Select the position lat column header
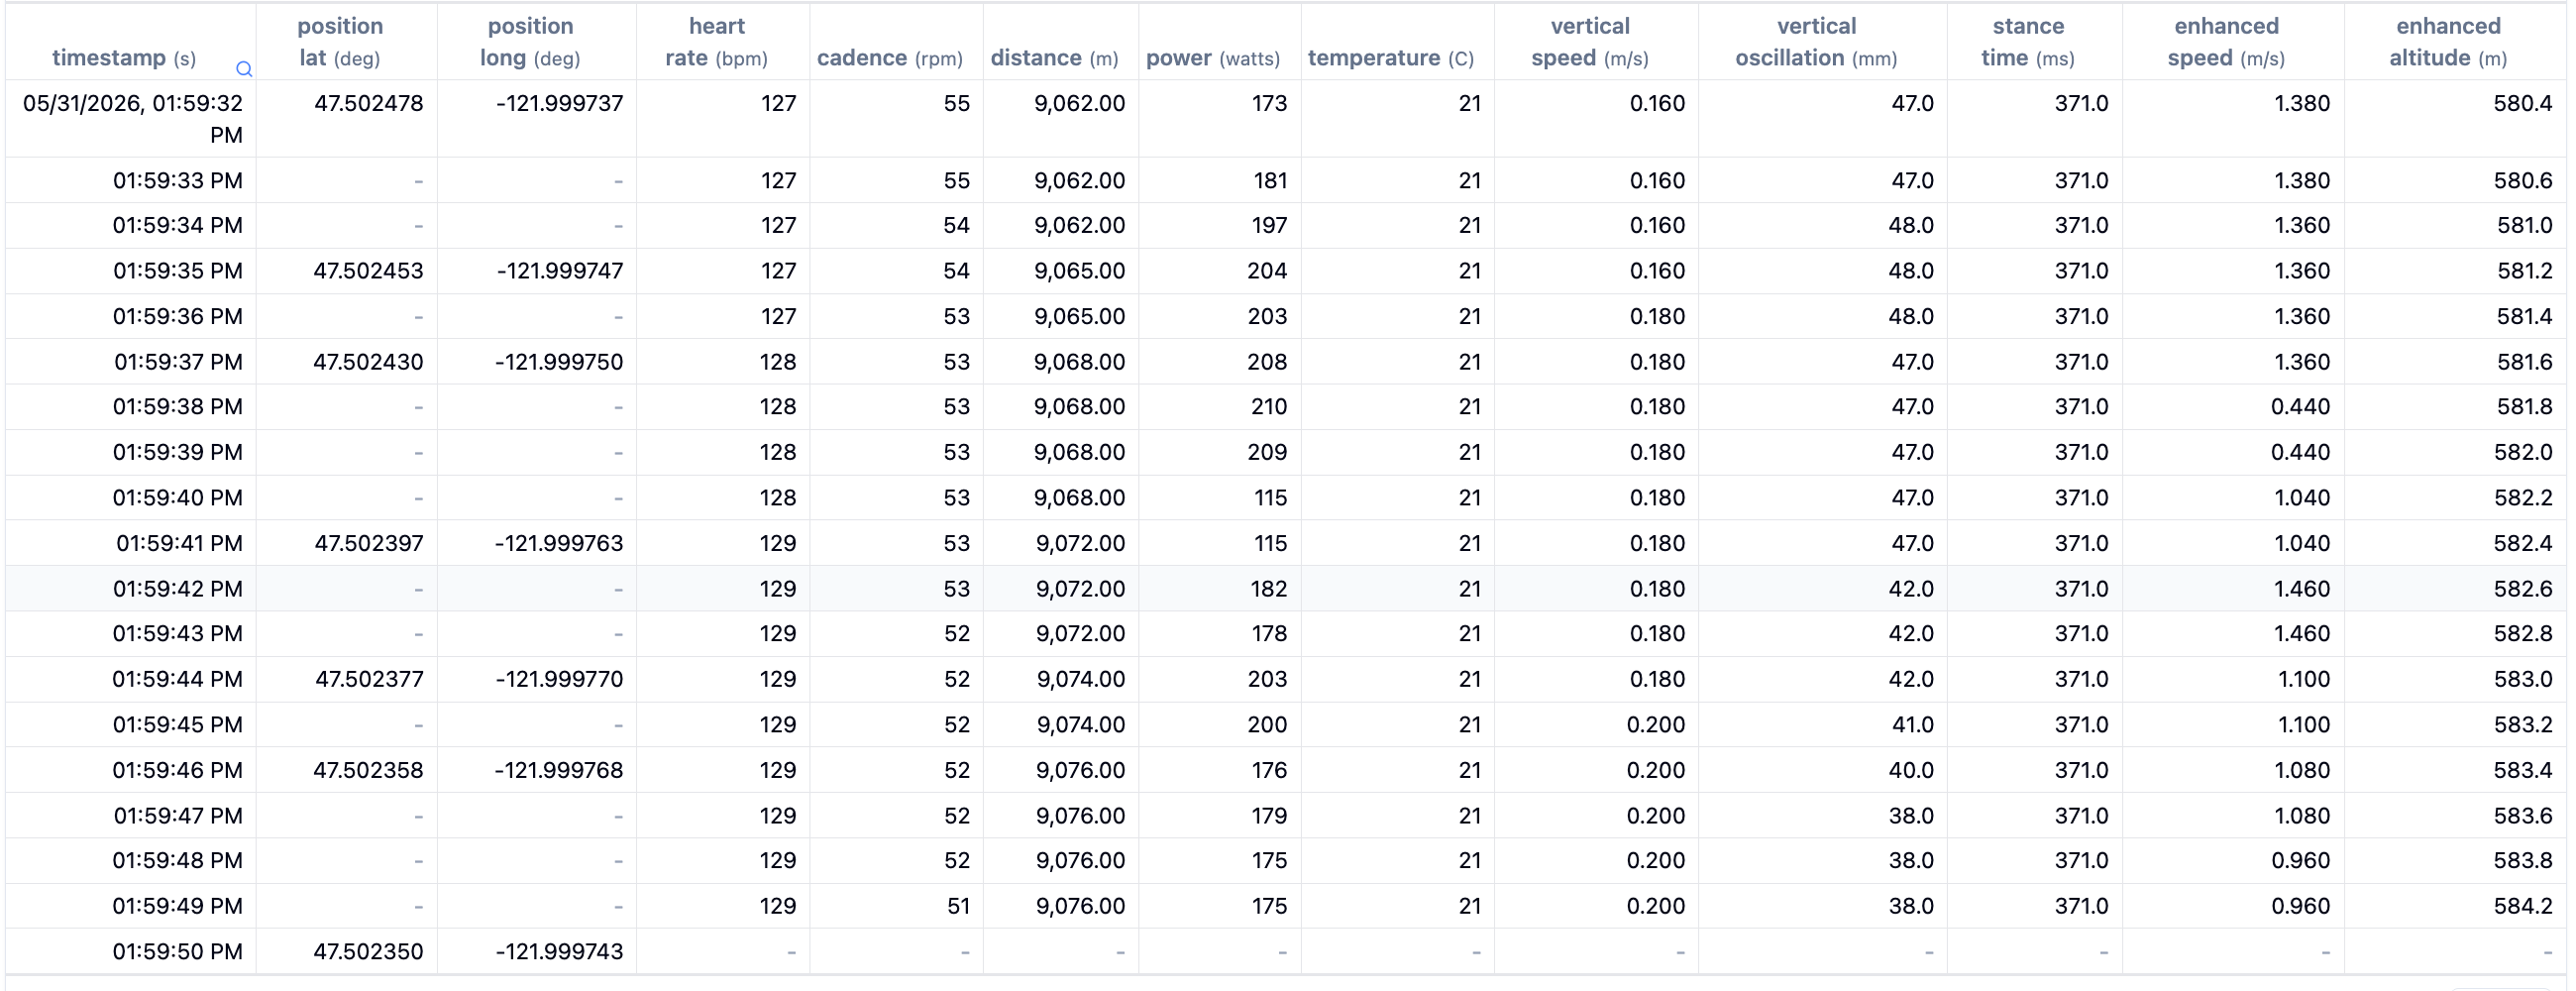Screen dimensions: 2576x991 point(340,42)
